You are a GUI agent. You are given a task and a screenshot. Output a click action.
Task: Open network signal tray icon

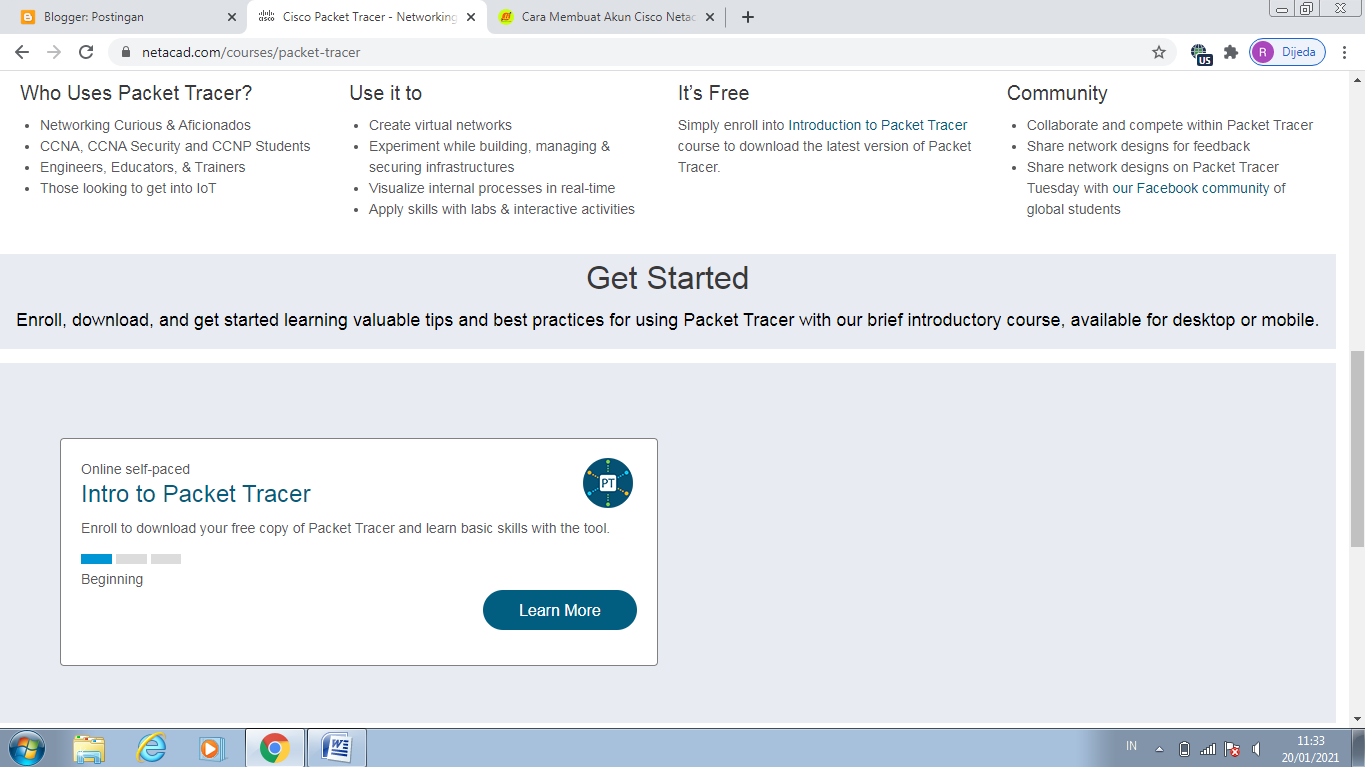coord(1208,749)
